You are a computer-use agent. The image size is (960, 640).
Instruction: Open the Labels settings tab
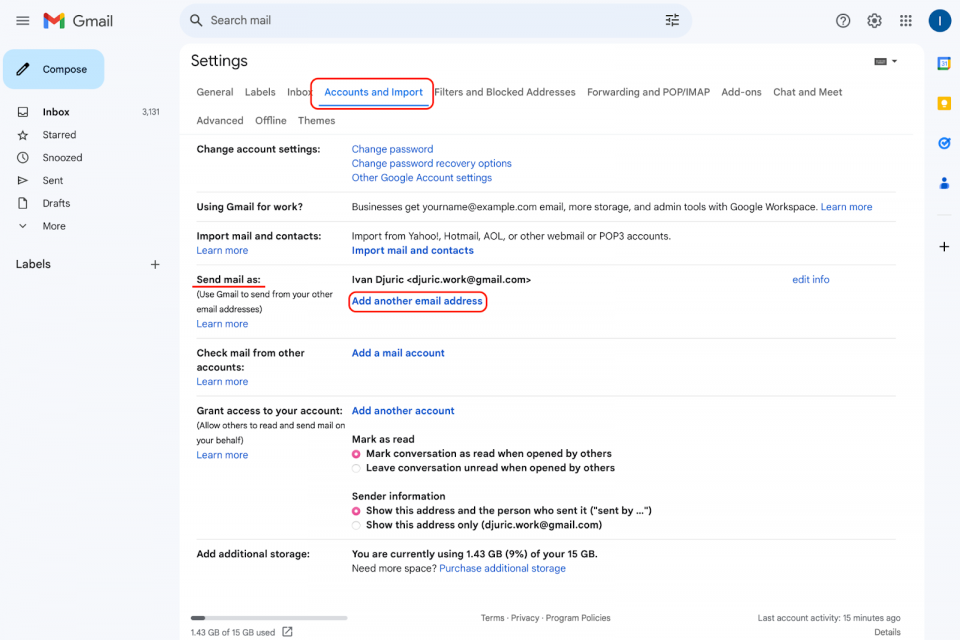[x=260, y=91]
